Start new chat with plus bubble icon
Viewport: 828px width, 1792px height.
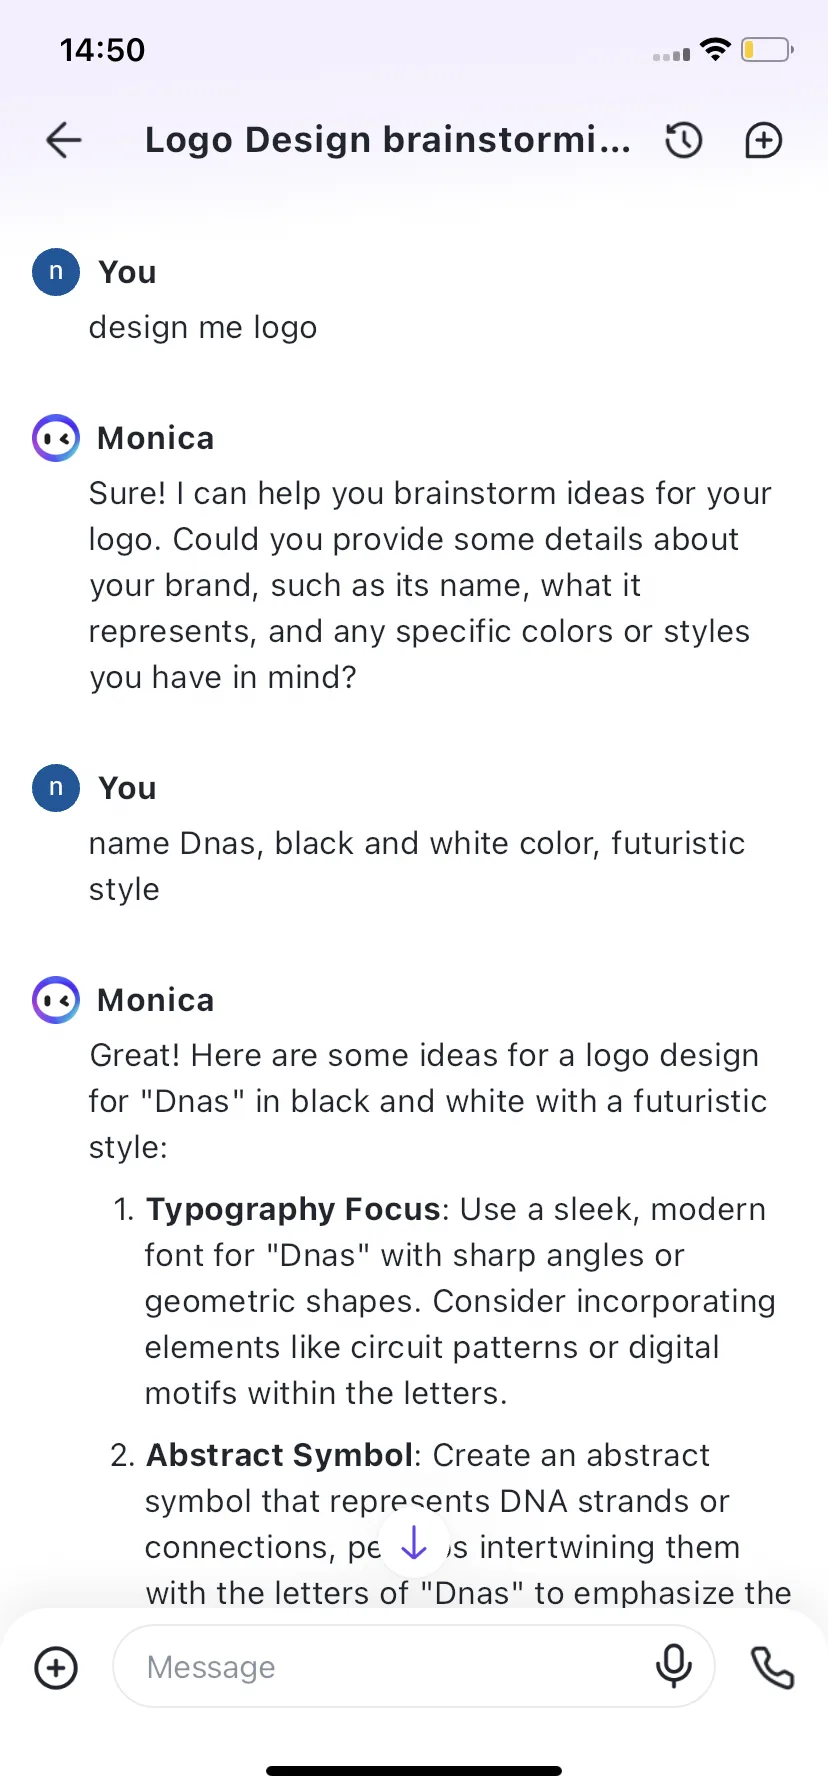[x=764, y=140]
